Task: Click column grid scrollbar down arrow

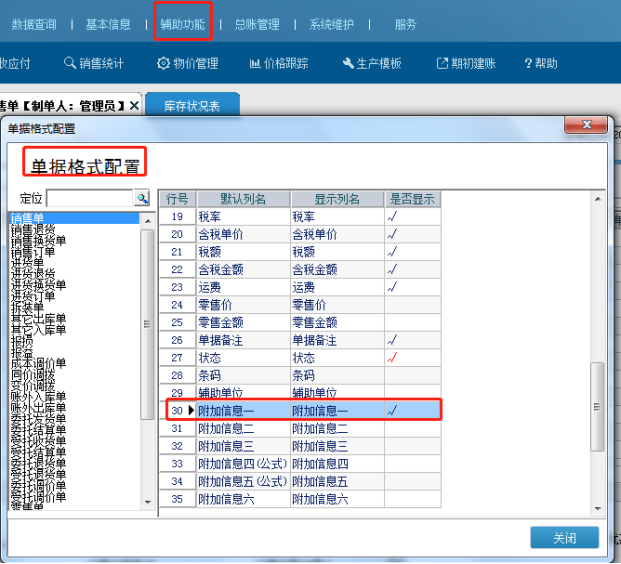Action: click(598, 509)
